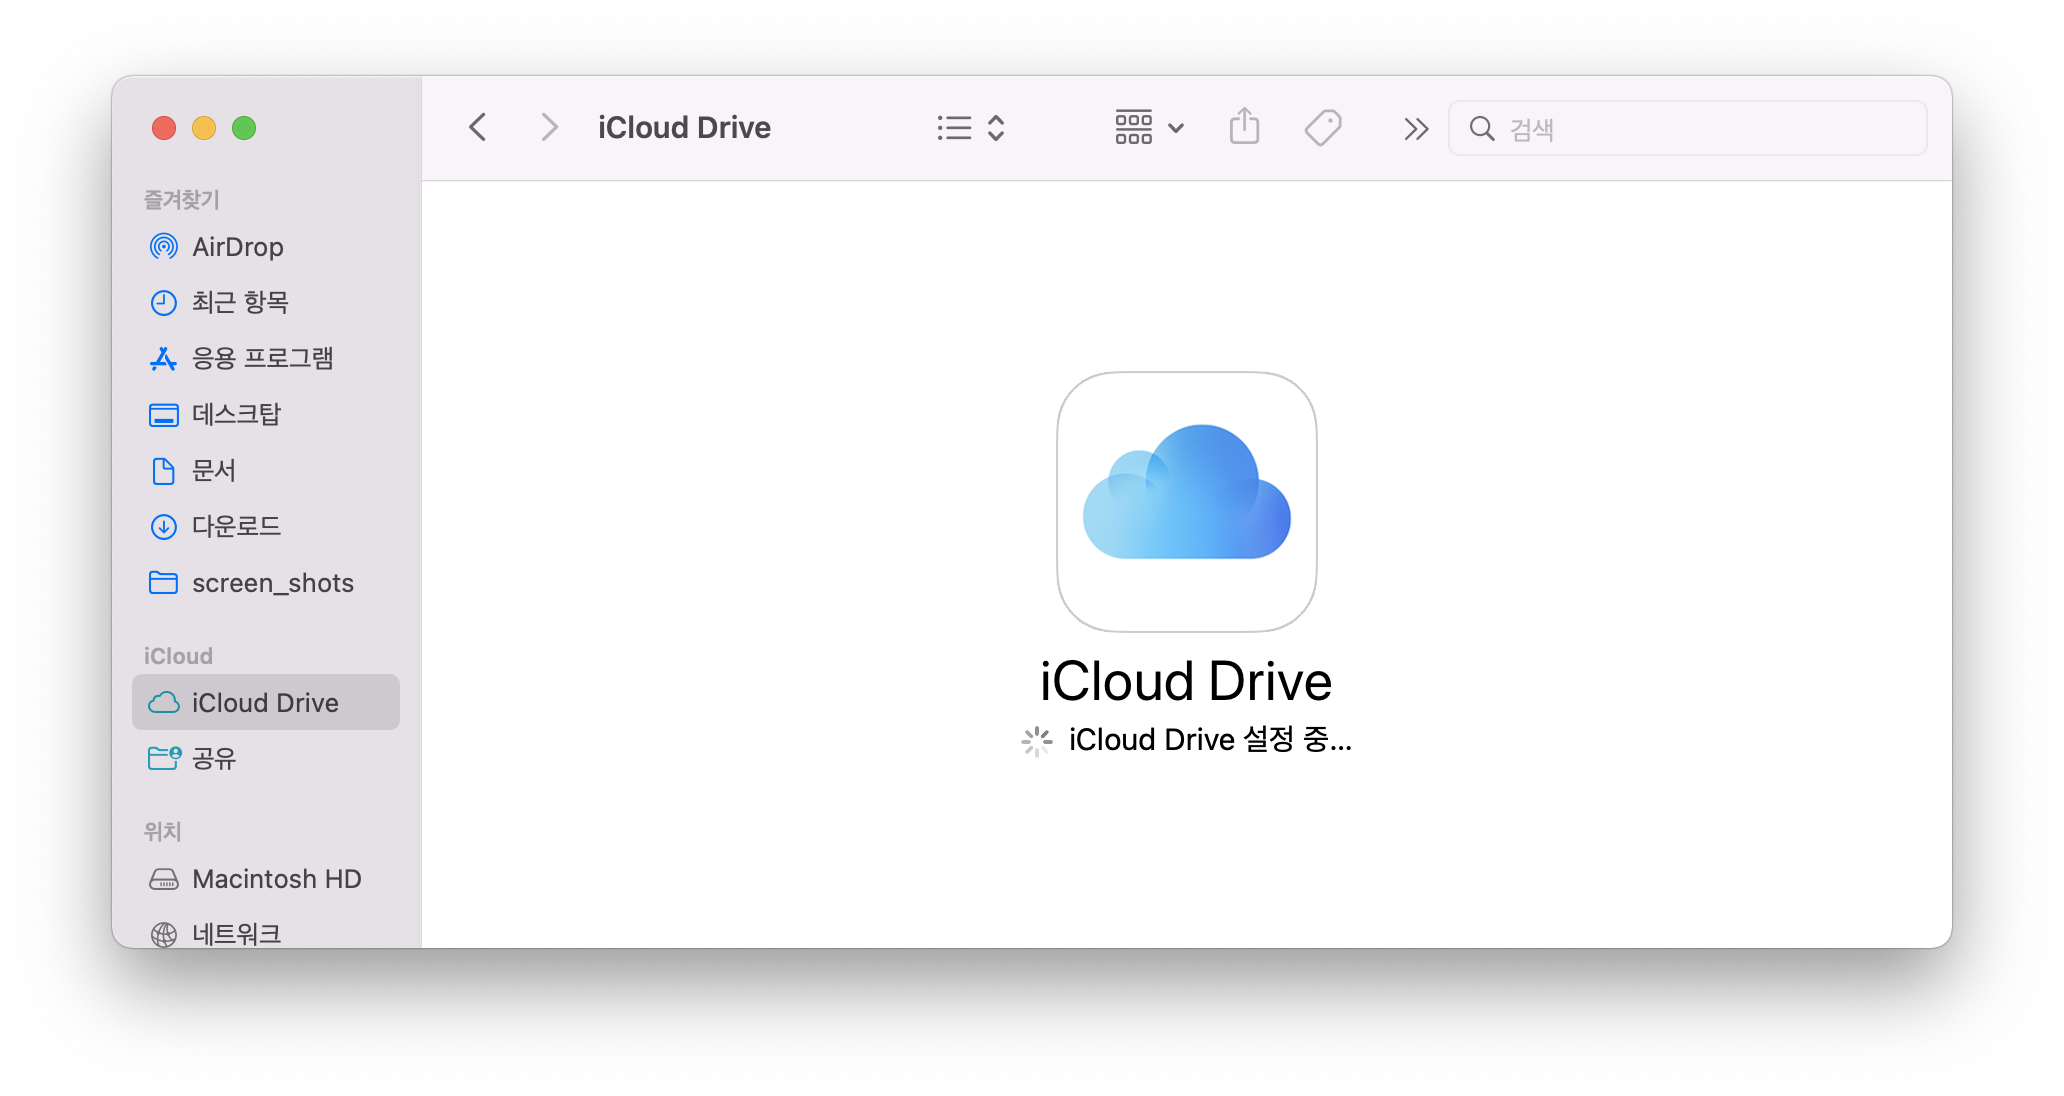Open the screen_shots sidebar folder
2064x1096 pixels.
click(x=272, y=583)
